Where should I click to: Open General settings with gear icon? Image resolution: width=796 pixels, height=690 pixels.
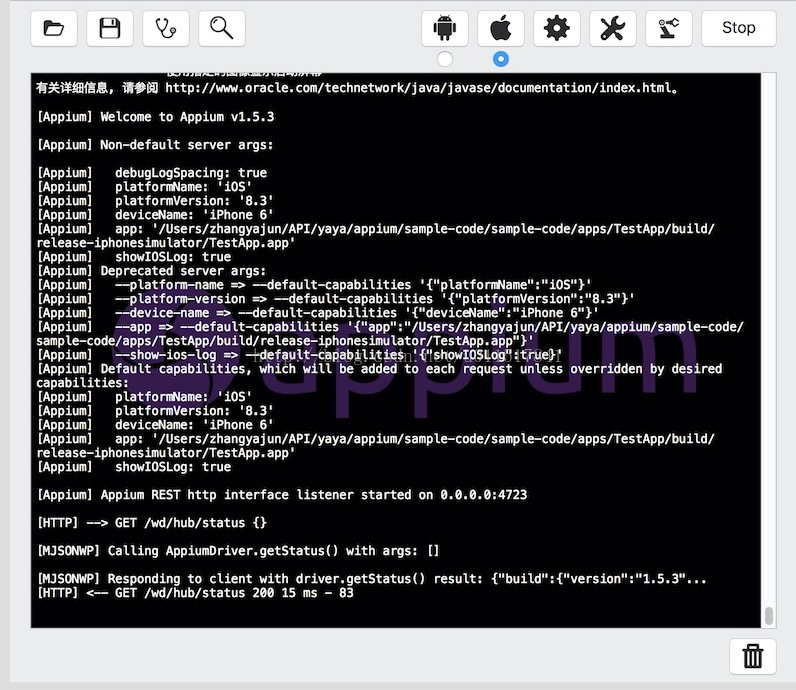coord(557,28)
